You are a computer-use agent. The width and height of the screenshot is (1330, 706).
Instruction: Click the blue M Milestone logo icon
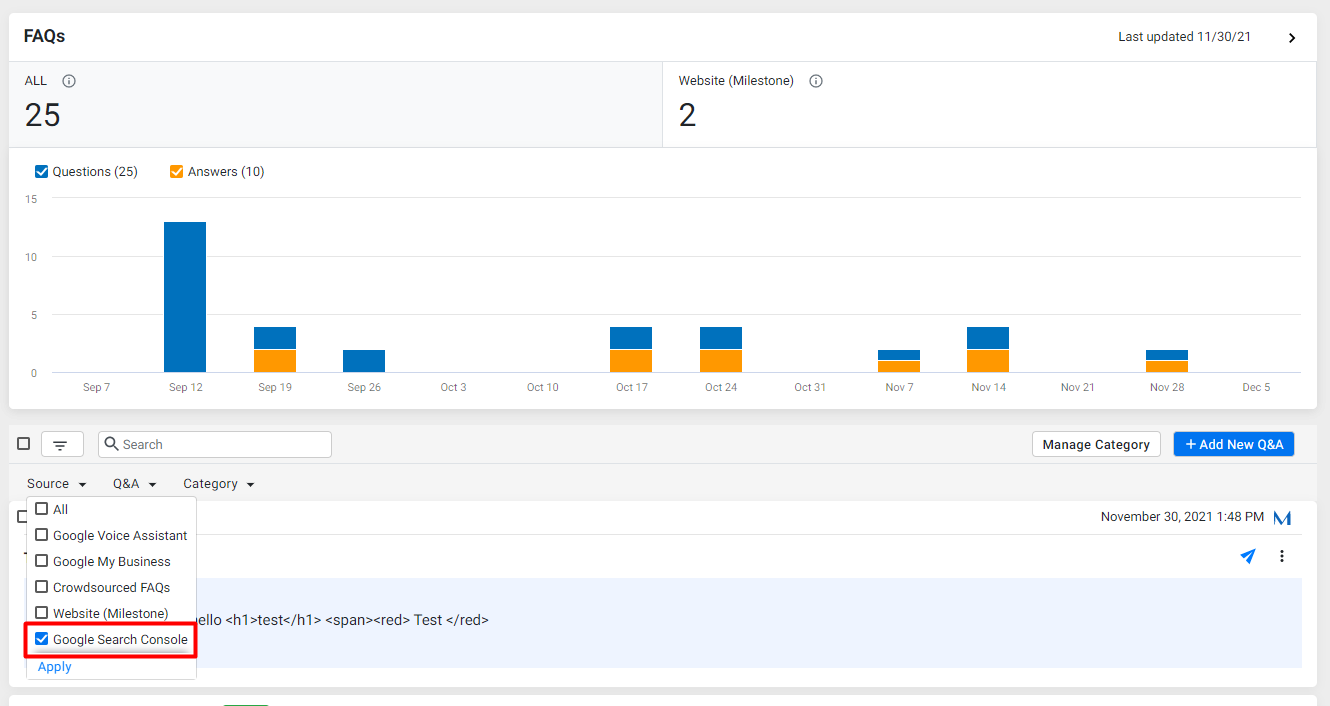(x=1282, y=517)
